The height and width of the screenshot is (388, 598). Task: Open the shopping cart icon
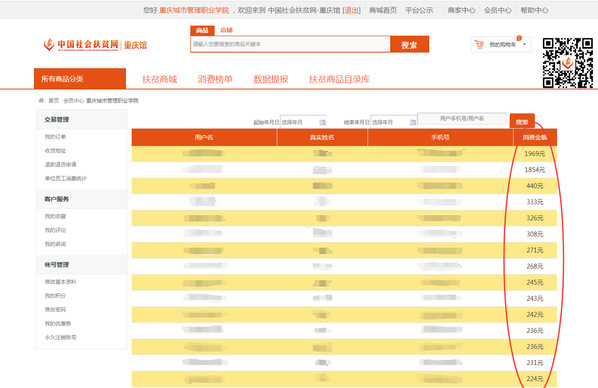479,45
